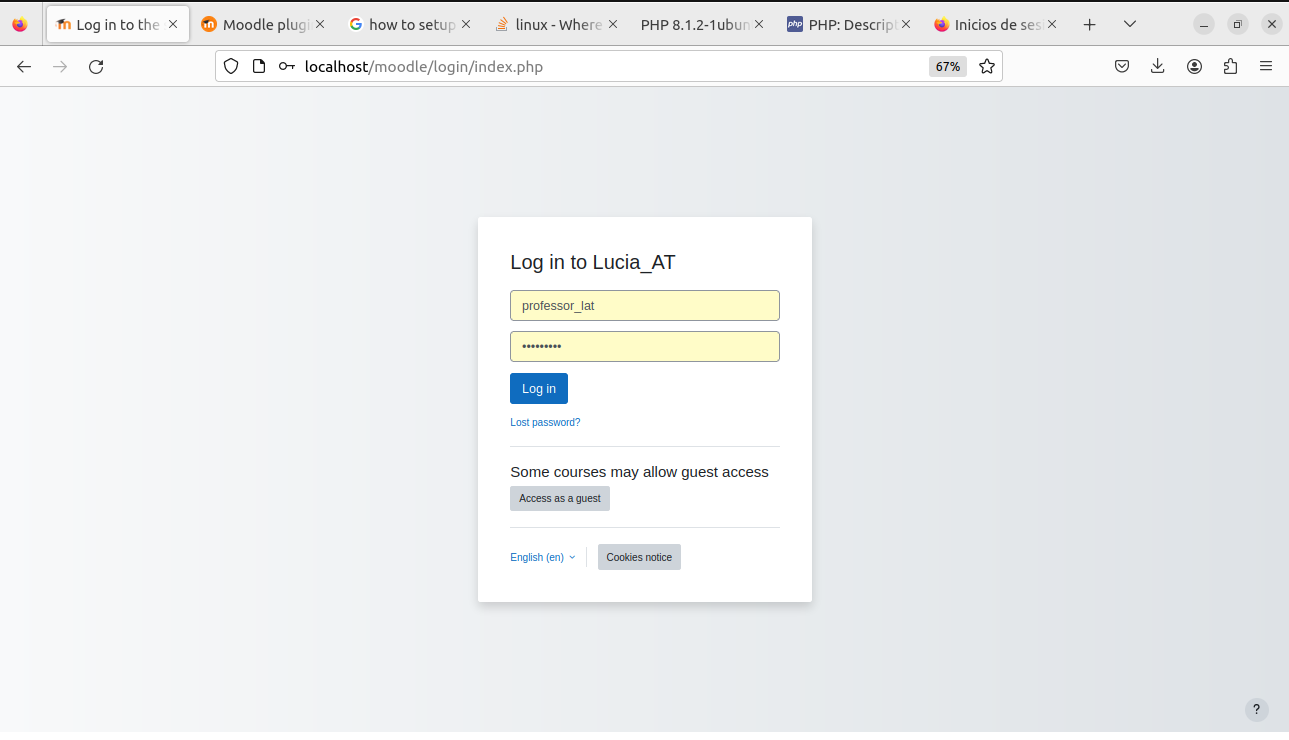Open the list all tabs dropdown
The height and width of the screenshot is (740, 1289).
[1130, 24]
